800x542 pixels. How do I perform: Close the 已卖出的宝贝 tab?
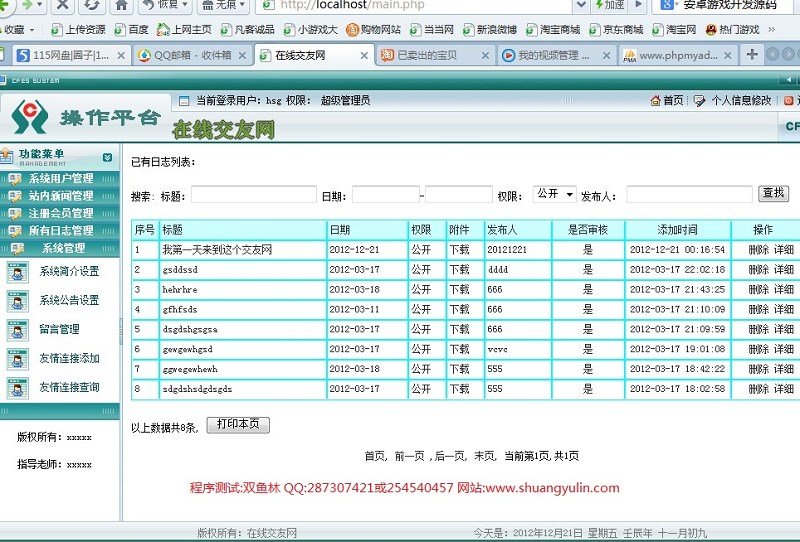pos(485,56)
